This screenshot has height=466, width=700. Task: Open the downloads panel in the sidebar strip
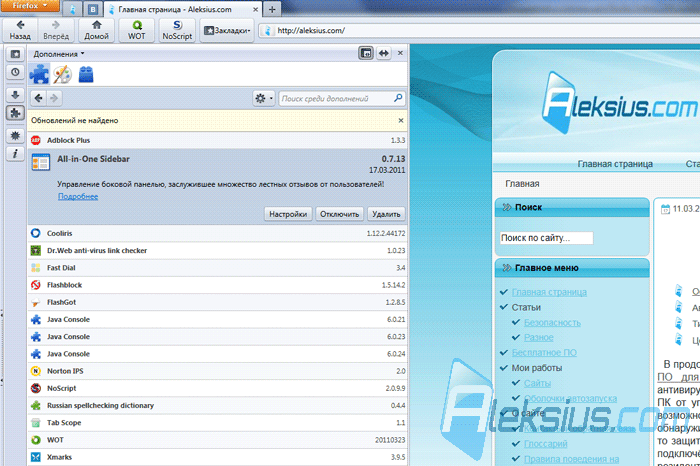pyautogui.click(x=15, y=95)
